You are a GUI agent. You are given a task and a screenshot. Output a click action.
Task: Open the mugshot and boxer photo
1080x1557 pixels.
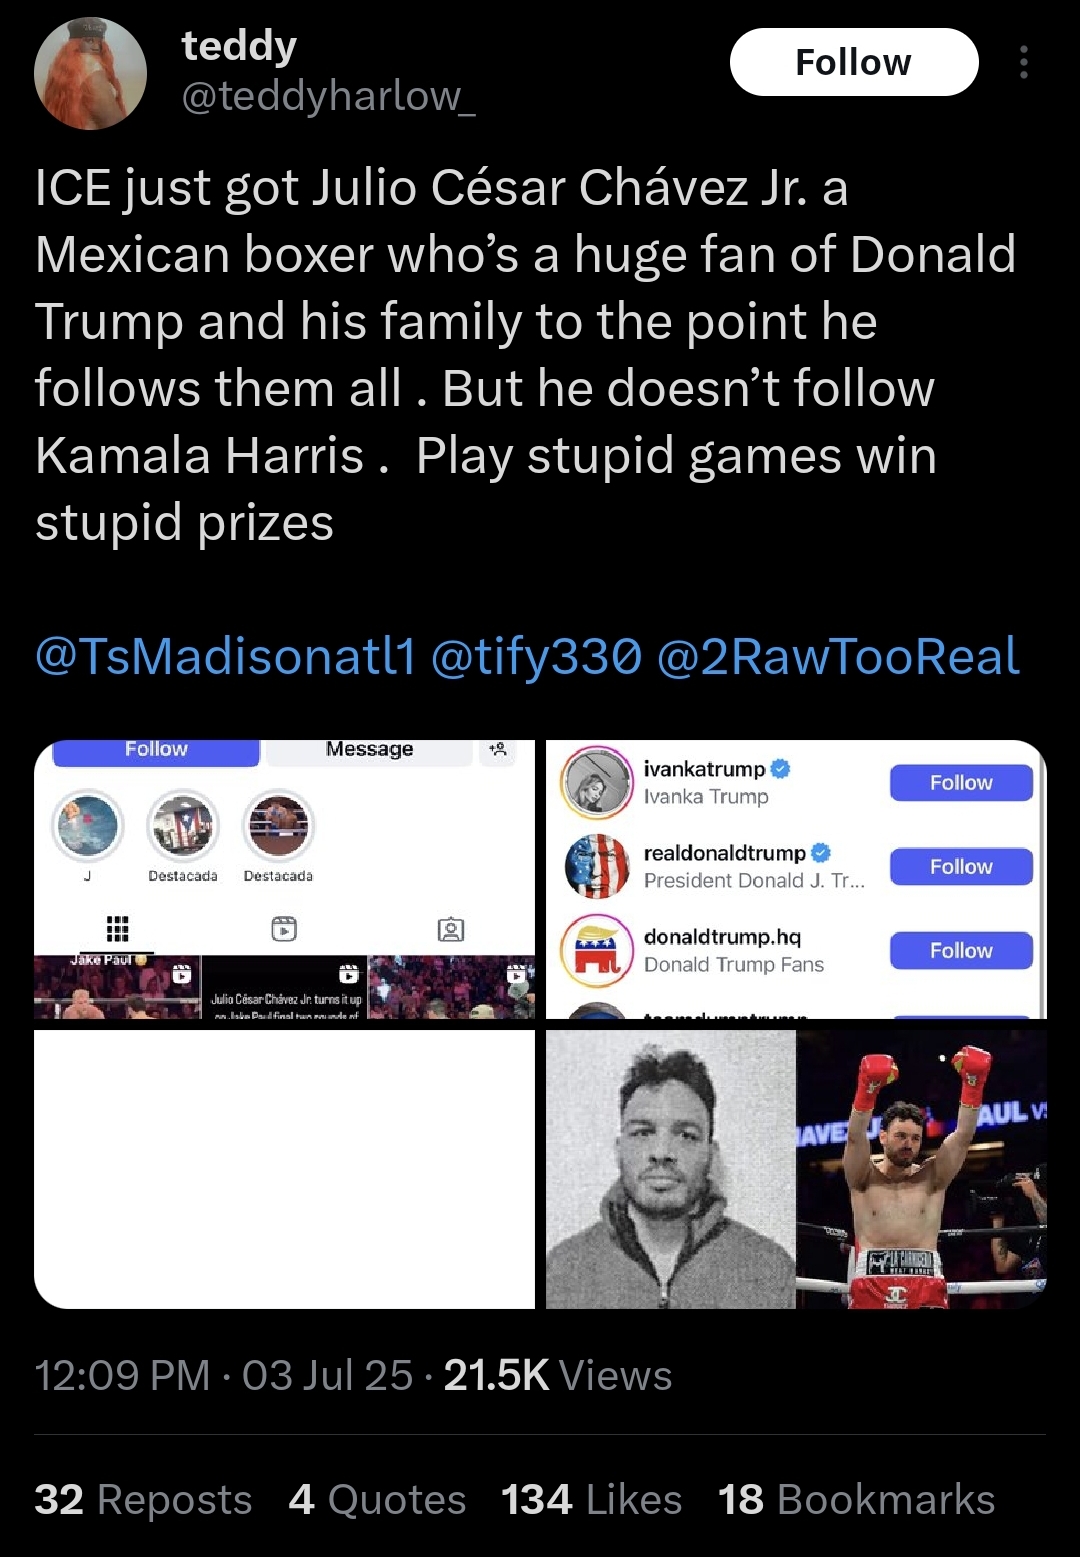pyautogui.click(x=796, y=1169)
